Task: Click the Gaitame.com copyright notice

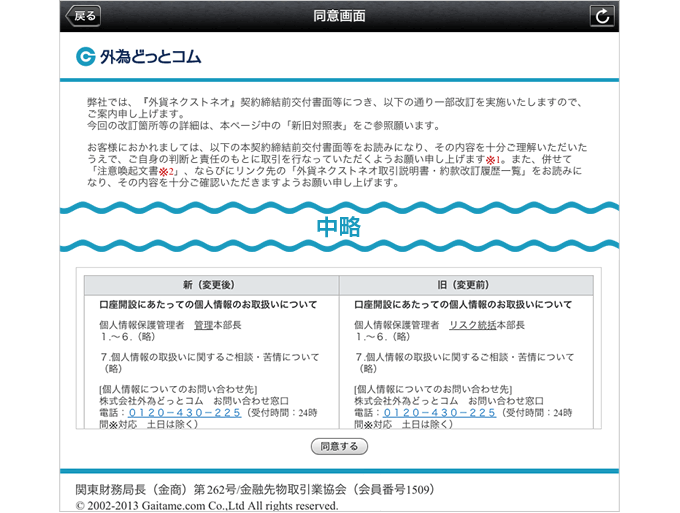Action: (x=207, y=506)
